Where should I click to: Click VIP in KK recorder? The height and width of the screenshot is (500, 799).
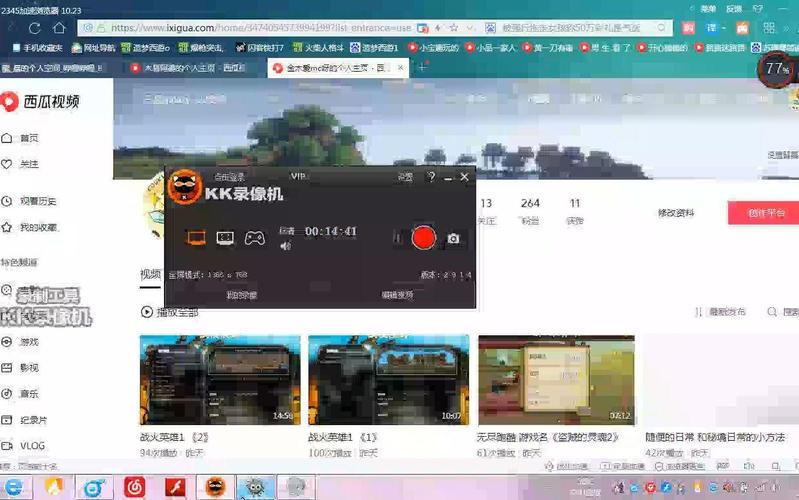[x=298, y=176]
